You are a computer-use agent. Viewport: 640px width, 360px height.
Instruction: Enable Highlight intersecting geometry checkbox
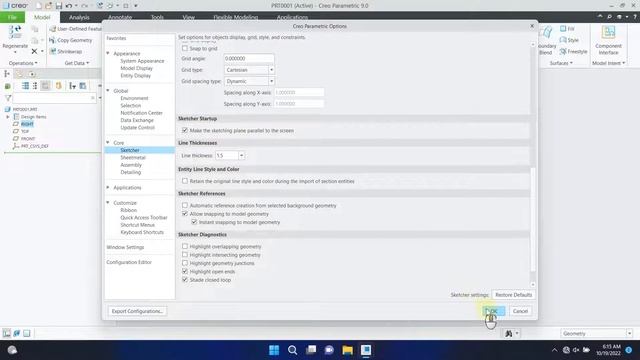click(x=185, y=255)
